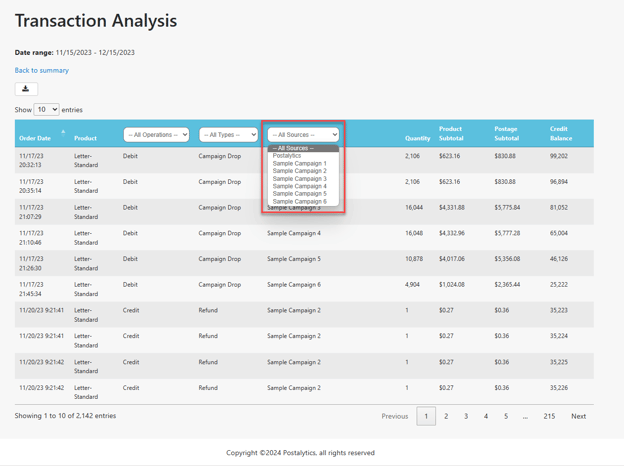Click the Next pagination button
Screen dimensions: 624x466
pyautogui.click(x=579, y=416)
